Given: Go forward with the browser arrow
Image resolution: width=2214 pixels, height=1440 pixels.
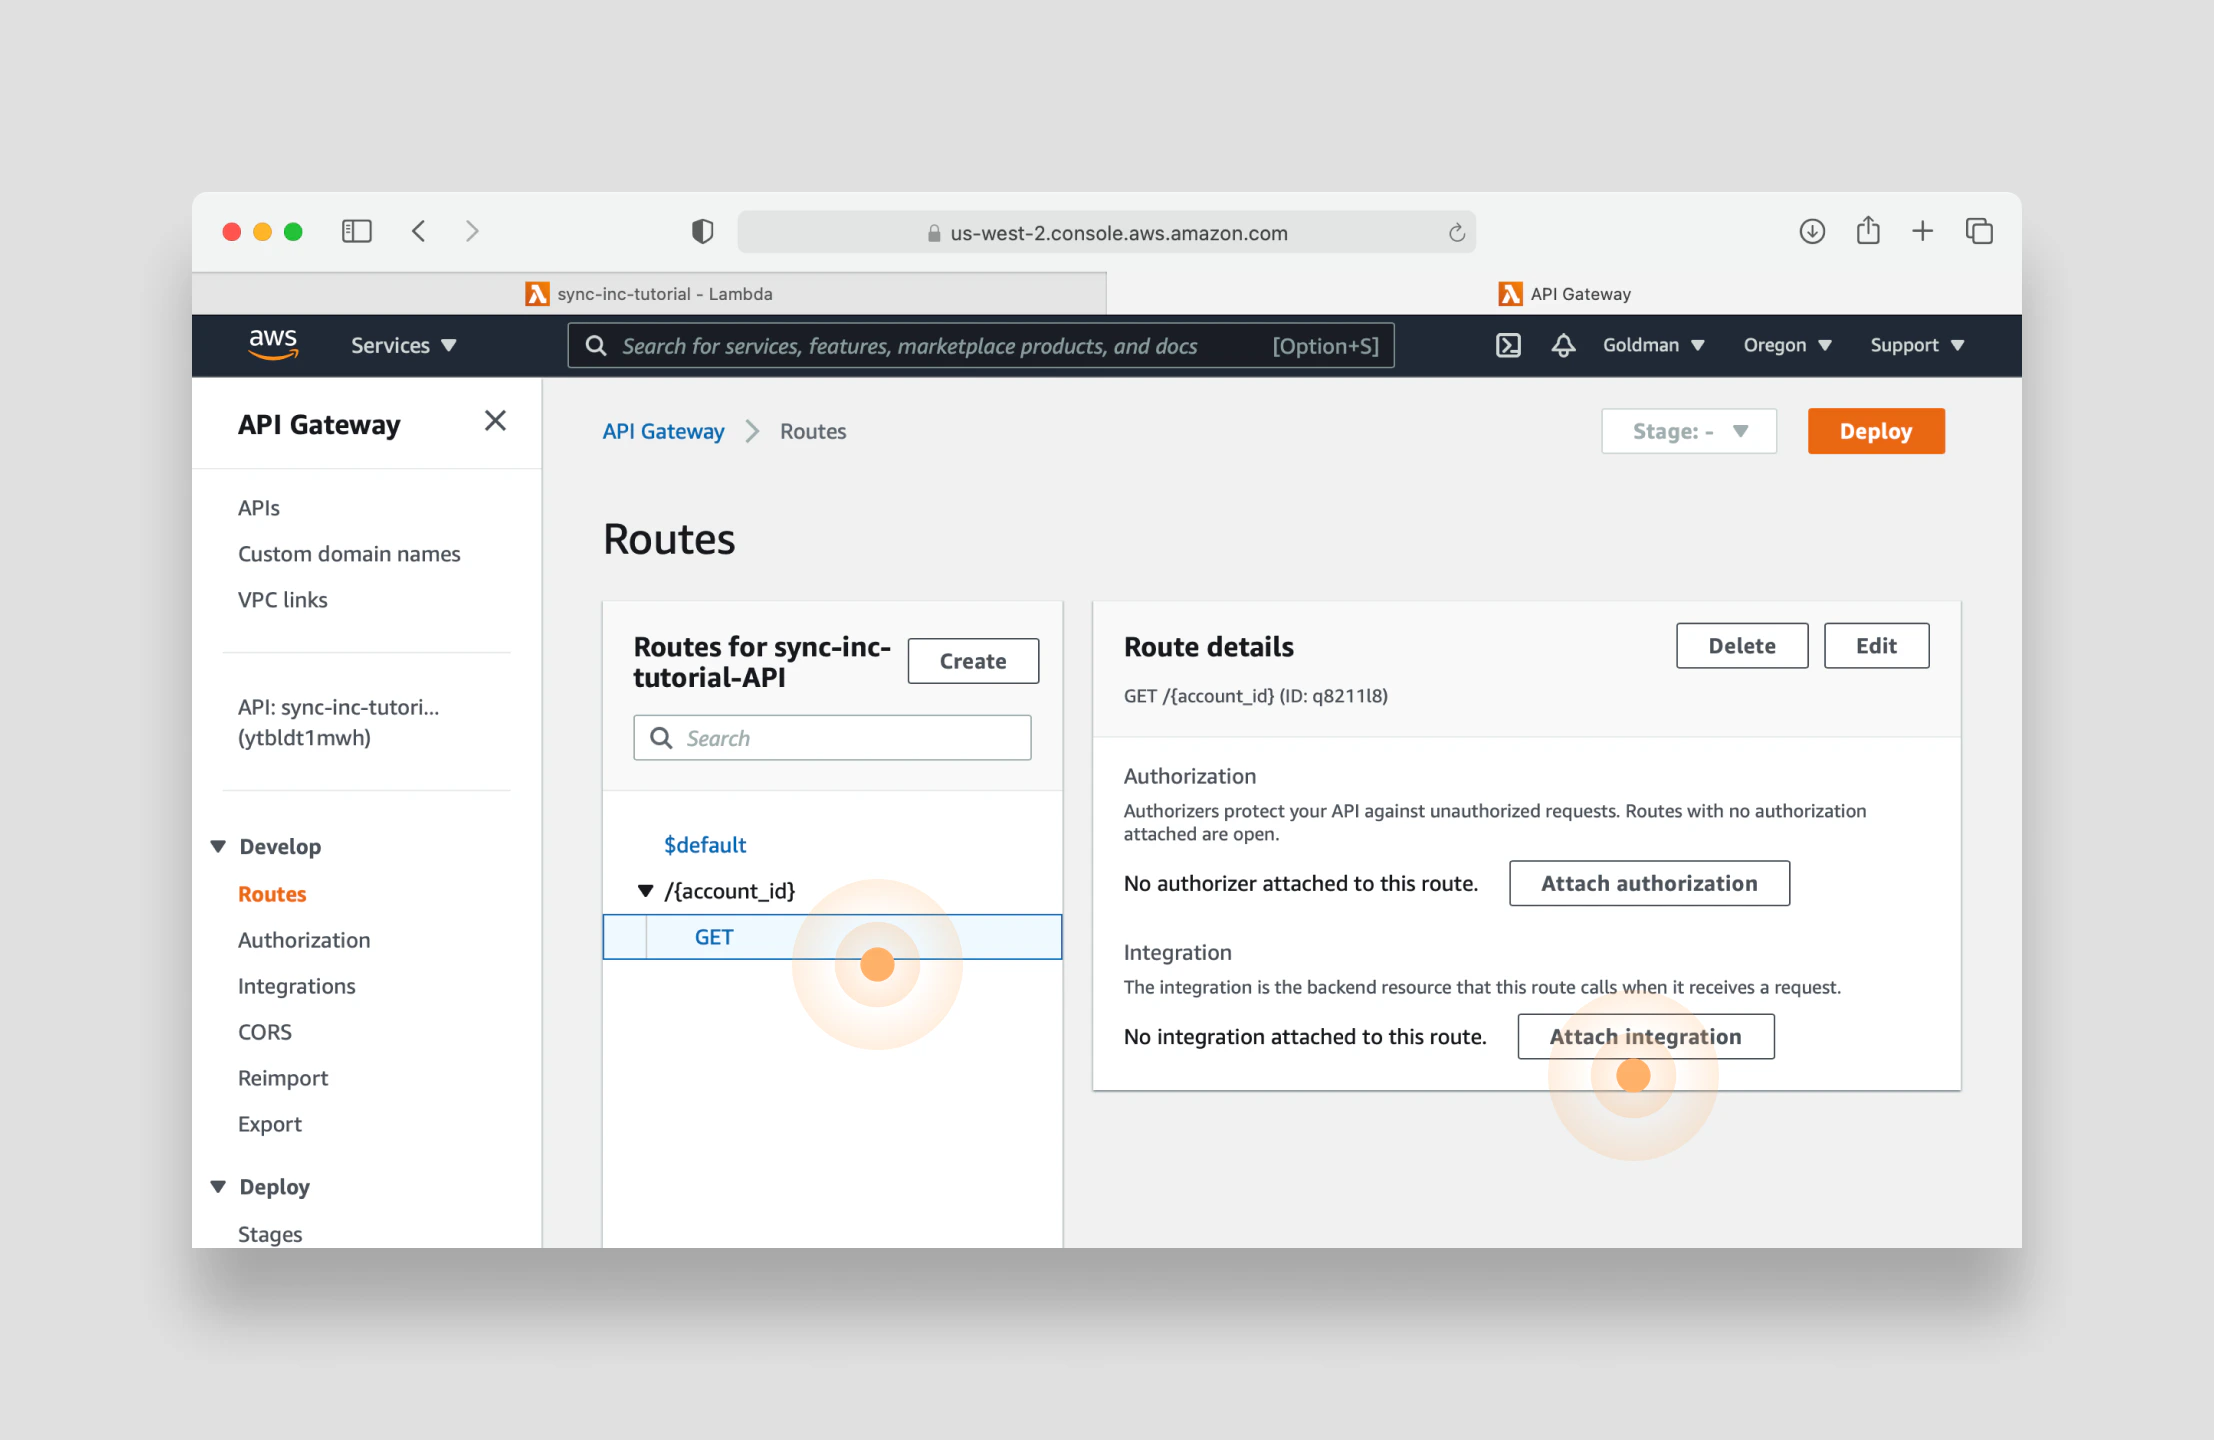Looking at the screenshot, I should [472, 232].
